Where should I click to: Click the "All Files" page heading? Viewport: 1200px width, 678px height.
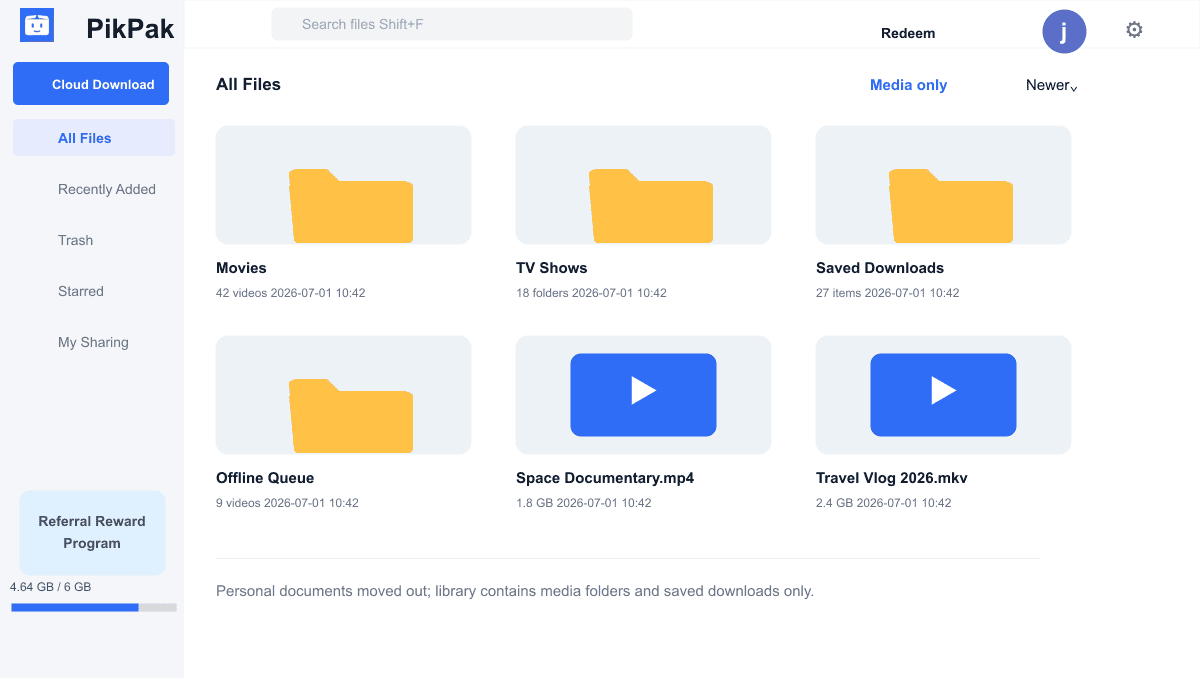[x=248, y=84]
